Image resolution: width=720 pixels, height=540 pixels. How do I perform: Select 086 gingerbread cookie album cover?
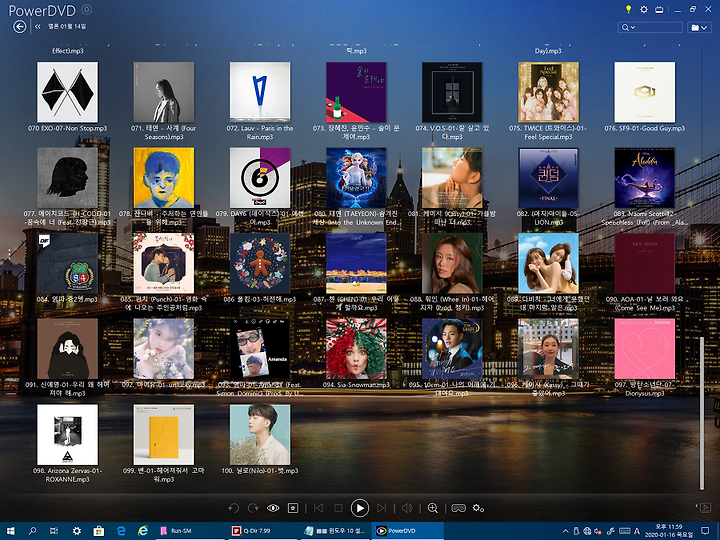click(260, 263)
